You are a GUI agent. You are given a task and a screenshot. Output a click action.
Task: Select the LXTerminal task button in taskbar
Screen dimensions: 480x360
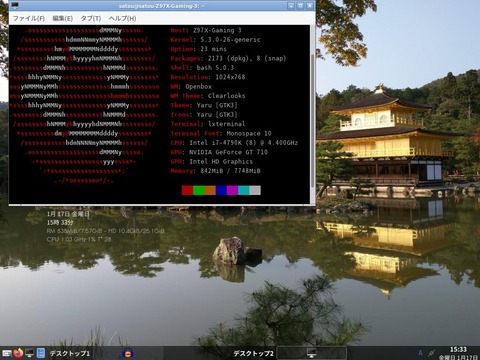pyautogui.click(x=312, y=353)
